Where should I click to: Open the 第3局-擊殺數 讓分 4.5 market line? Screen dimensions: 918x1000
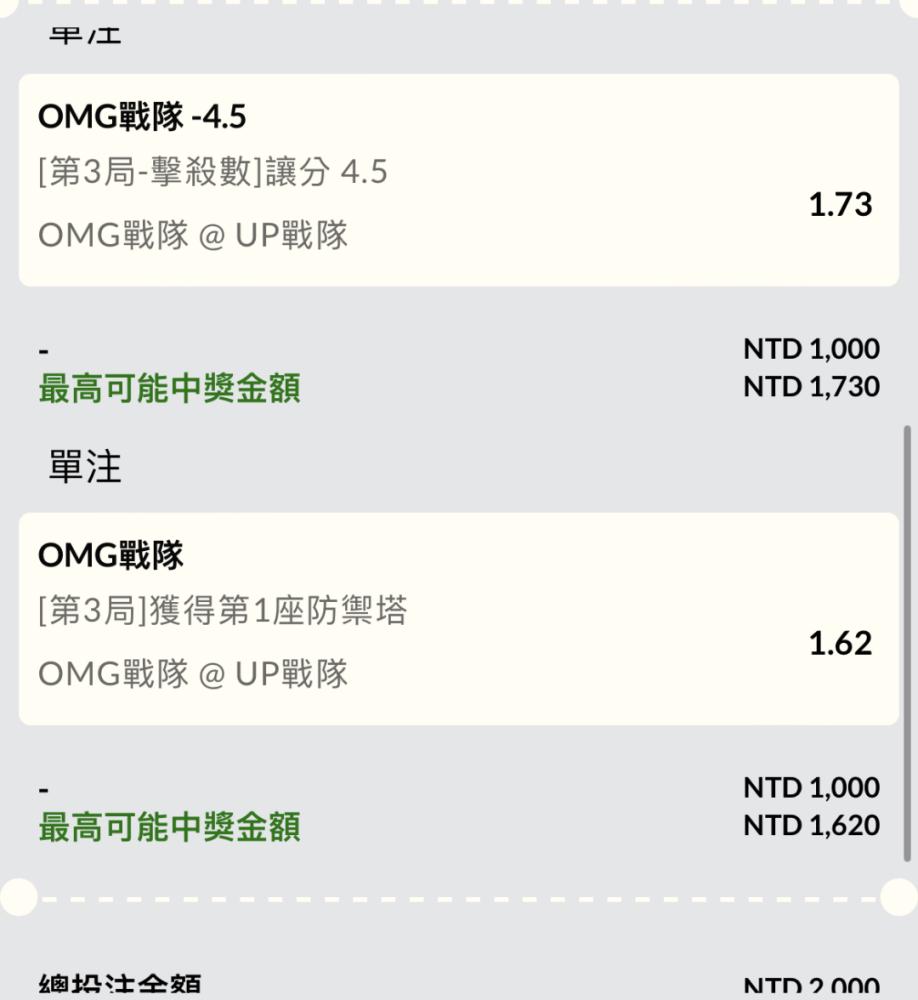click(212, 172)
